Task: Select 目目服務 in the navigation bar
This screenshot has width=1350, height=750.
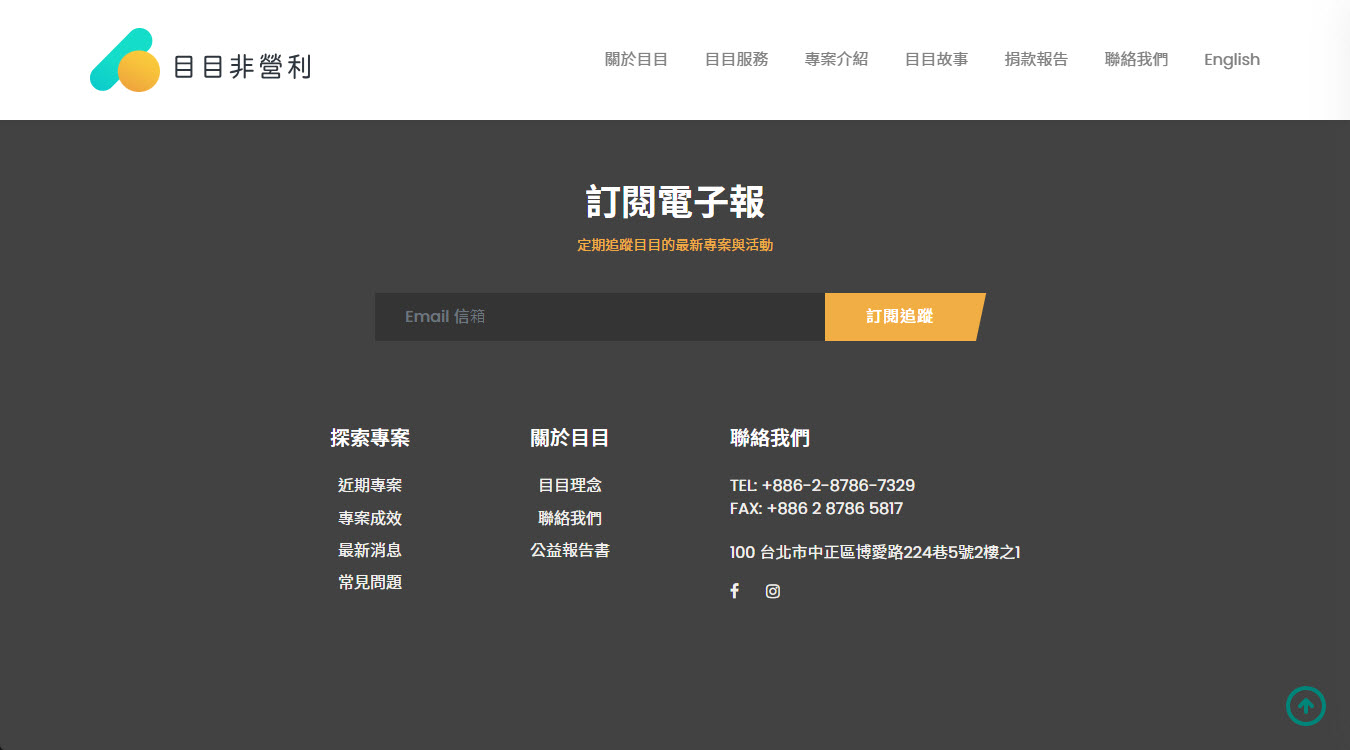Action: [736, 60]
